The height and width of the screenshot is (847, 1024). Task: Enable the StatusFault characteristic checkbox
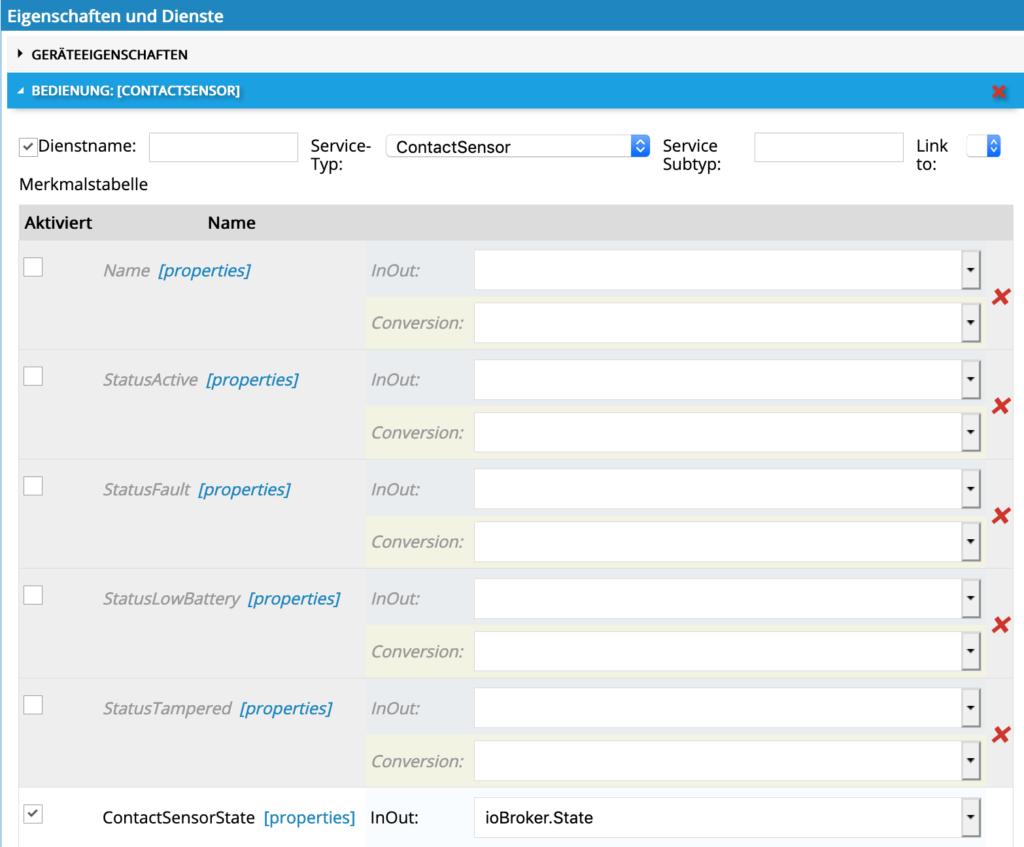pos(33,486)
